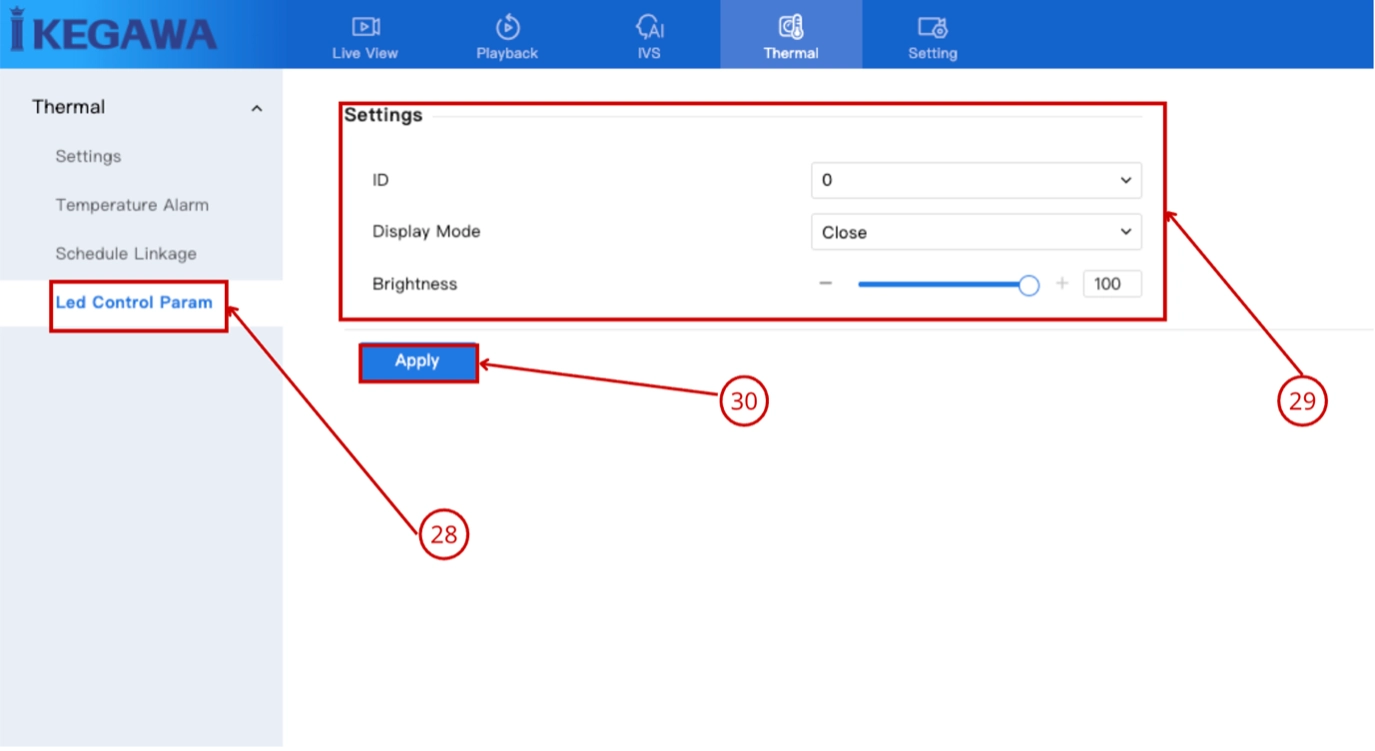Collapse the Thermal sidebar section chevron
1375x751 pixels.
(x=256, y=108)
